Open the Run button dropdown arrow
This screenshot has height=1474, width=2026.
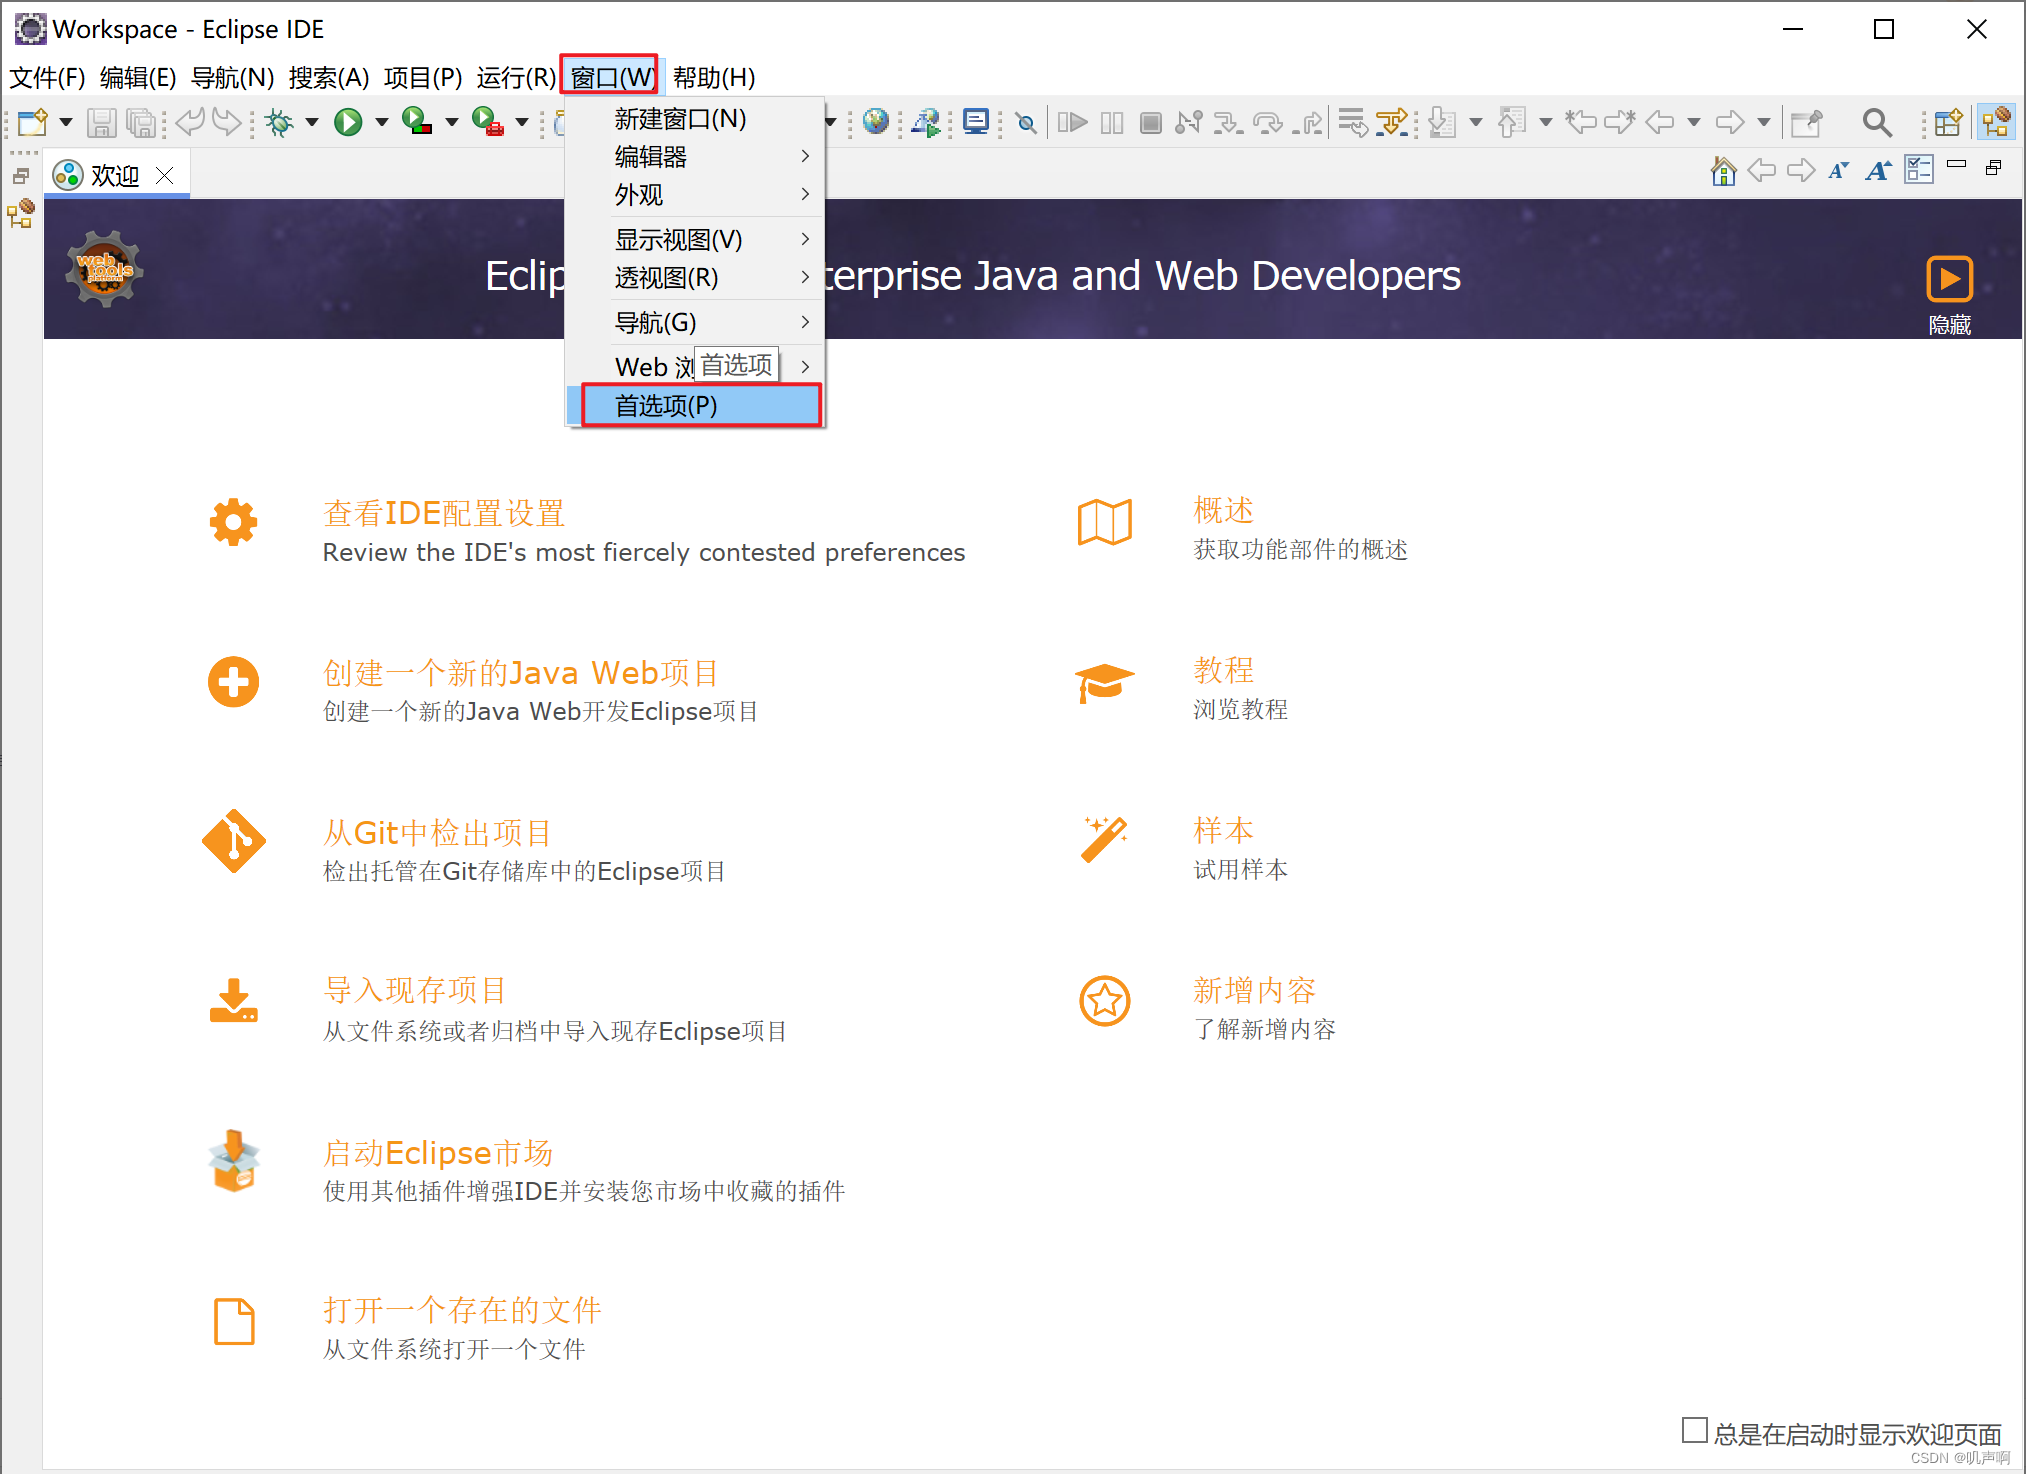tap(380, 122)
